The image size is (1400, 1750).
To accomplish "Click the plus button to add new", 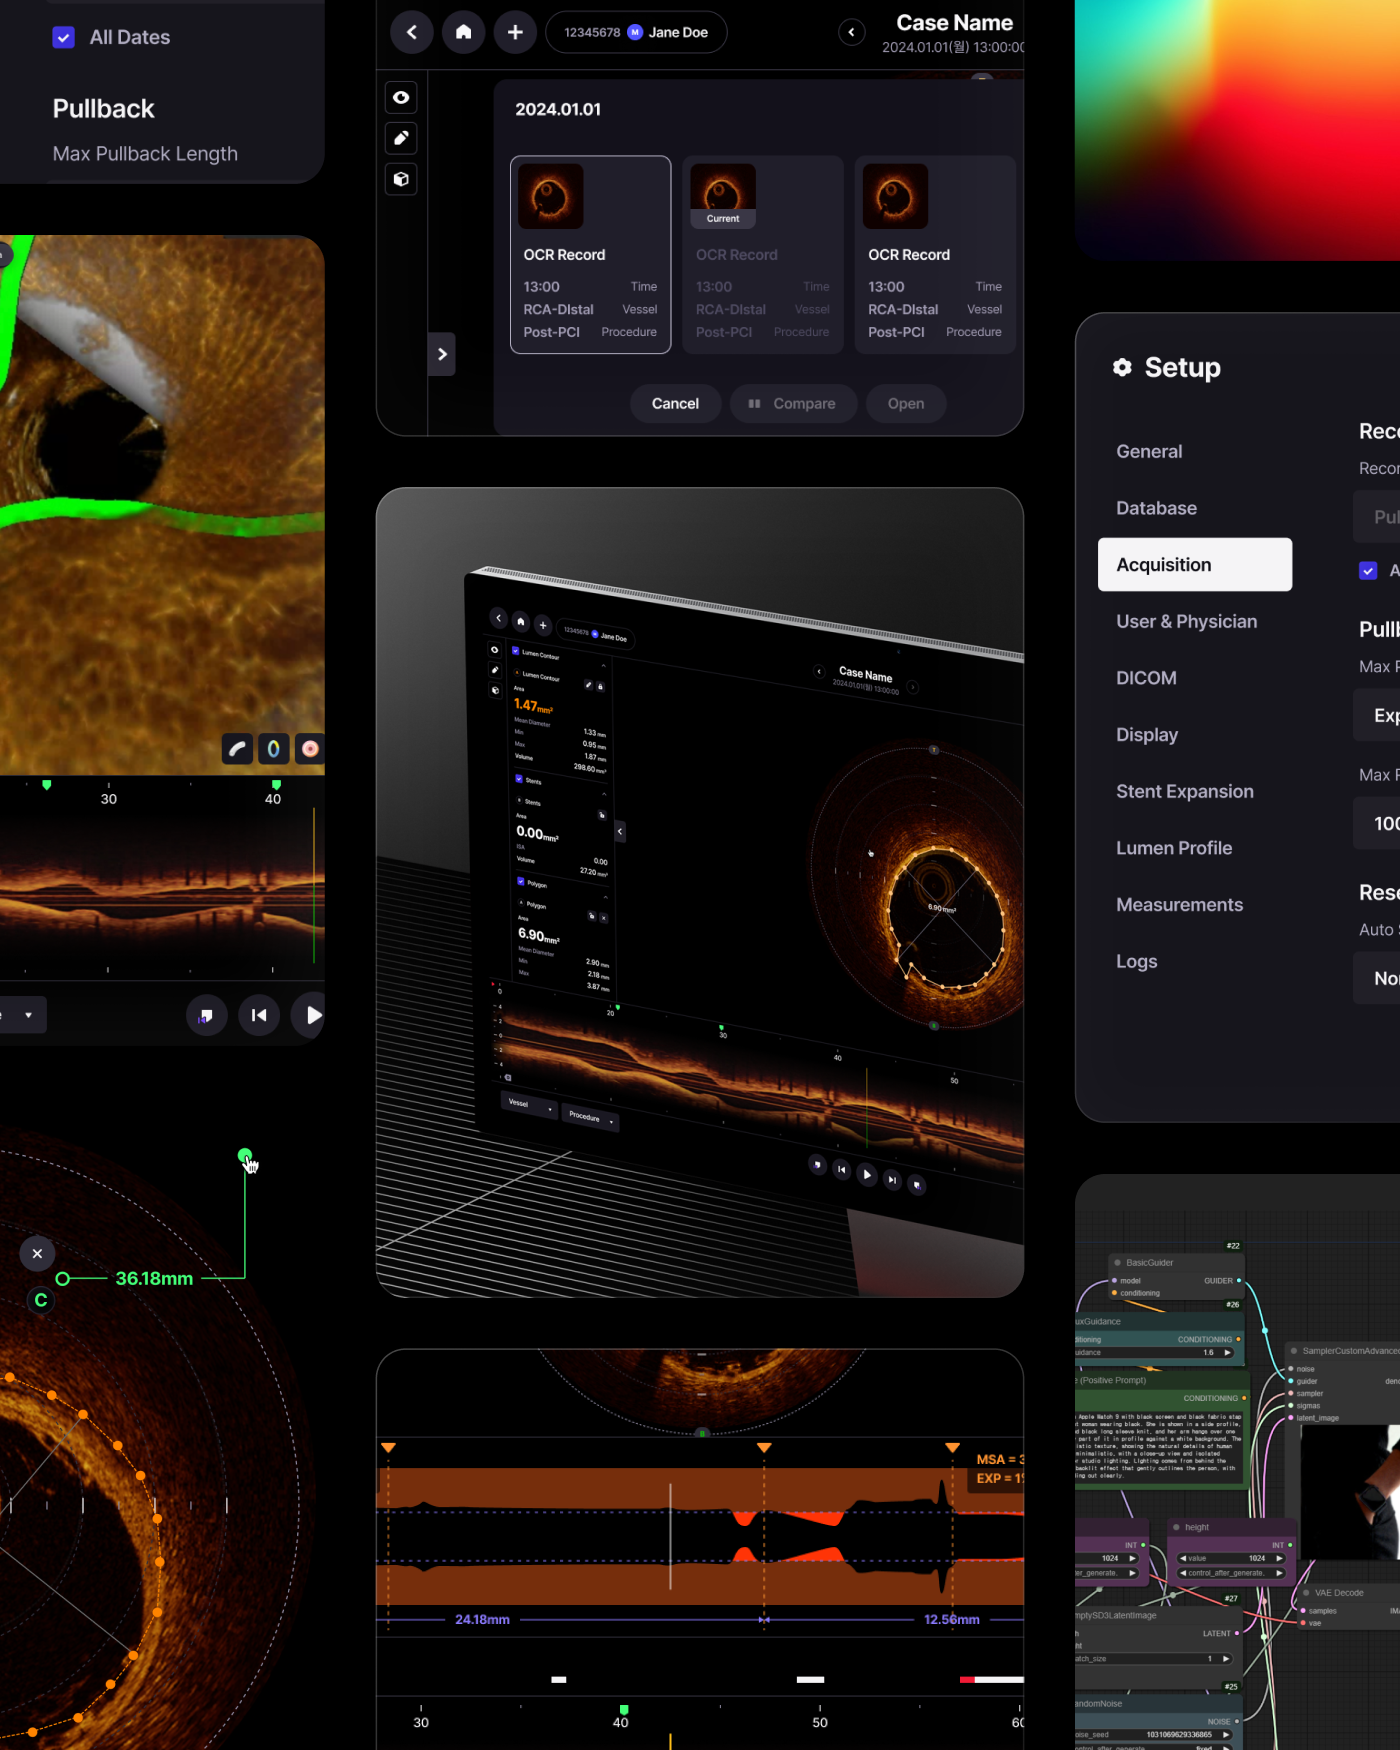I will pyautogui.click(x=515, y=32).
